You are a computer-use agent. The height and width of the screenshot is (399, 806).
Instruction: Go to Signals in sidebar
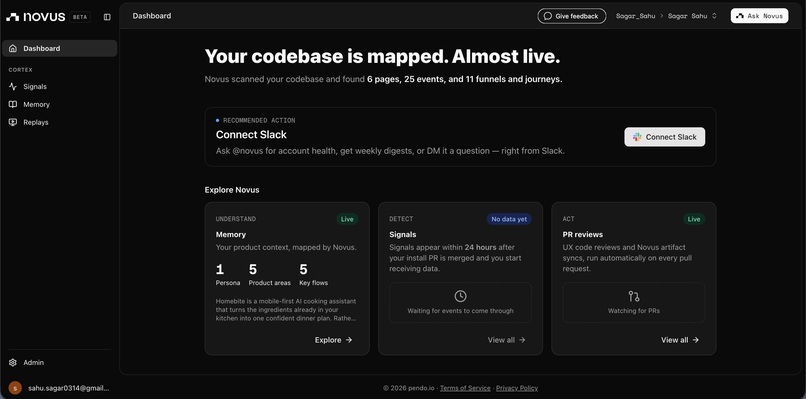[60, 86]
